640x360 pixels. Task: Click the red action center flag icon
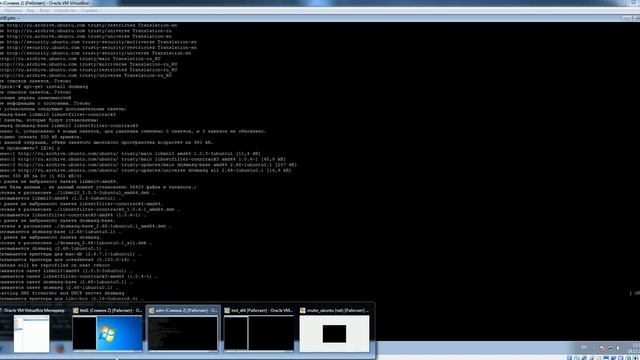pyautogui.click(x=602, y=348)
